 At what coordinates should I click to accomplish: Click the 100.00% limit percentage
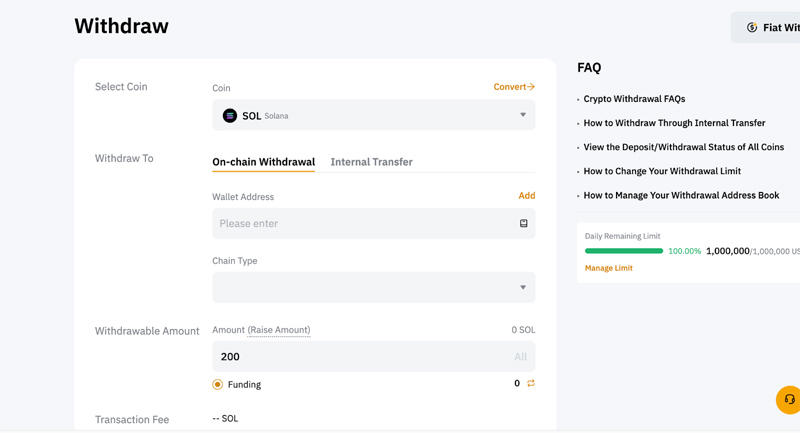pos(684,251)
